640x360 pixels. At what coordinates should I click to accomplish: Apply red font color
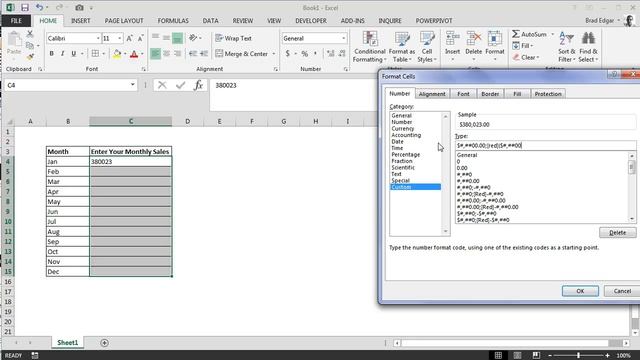point(134,53)
